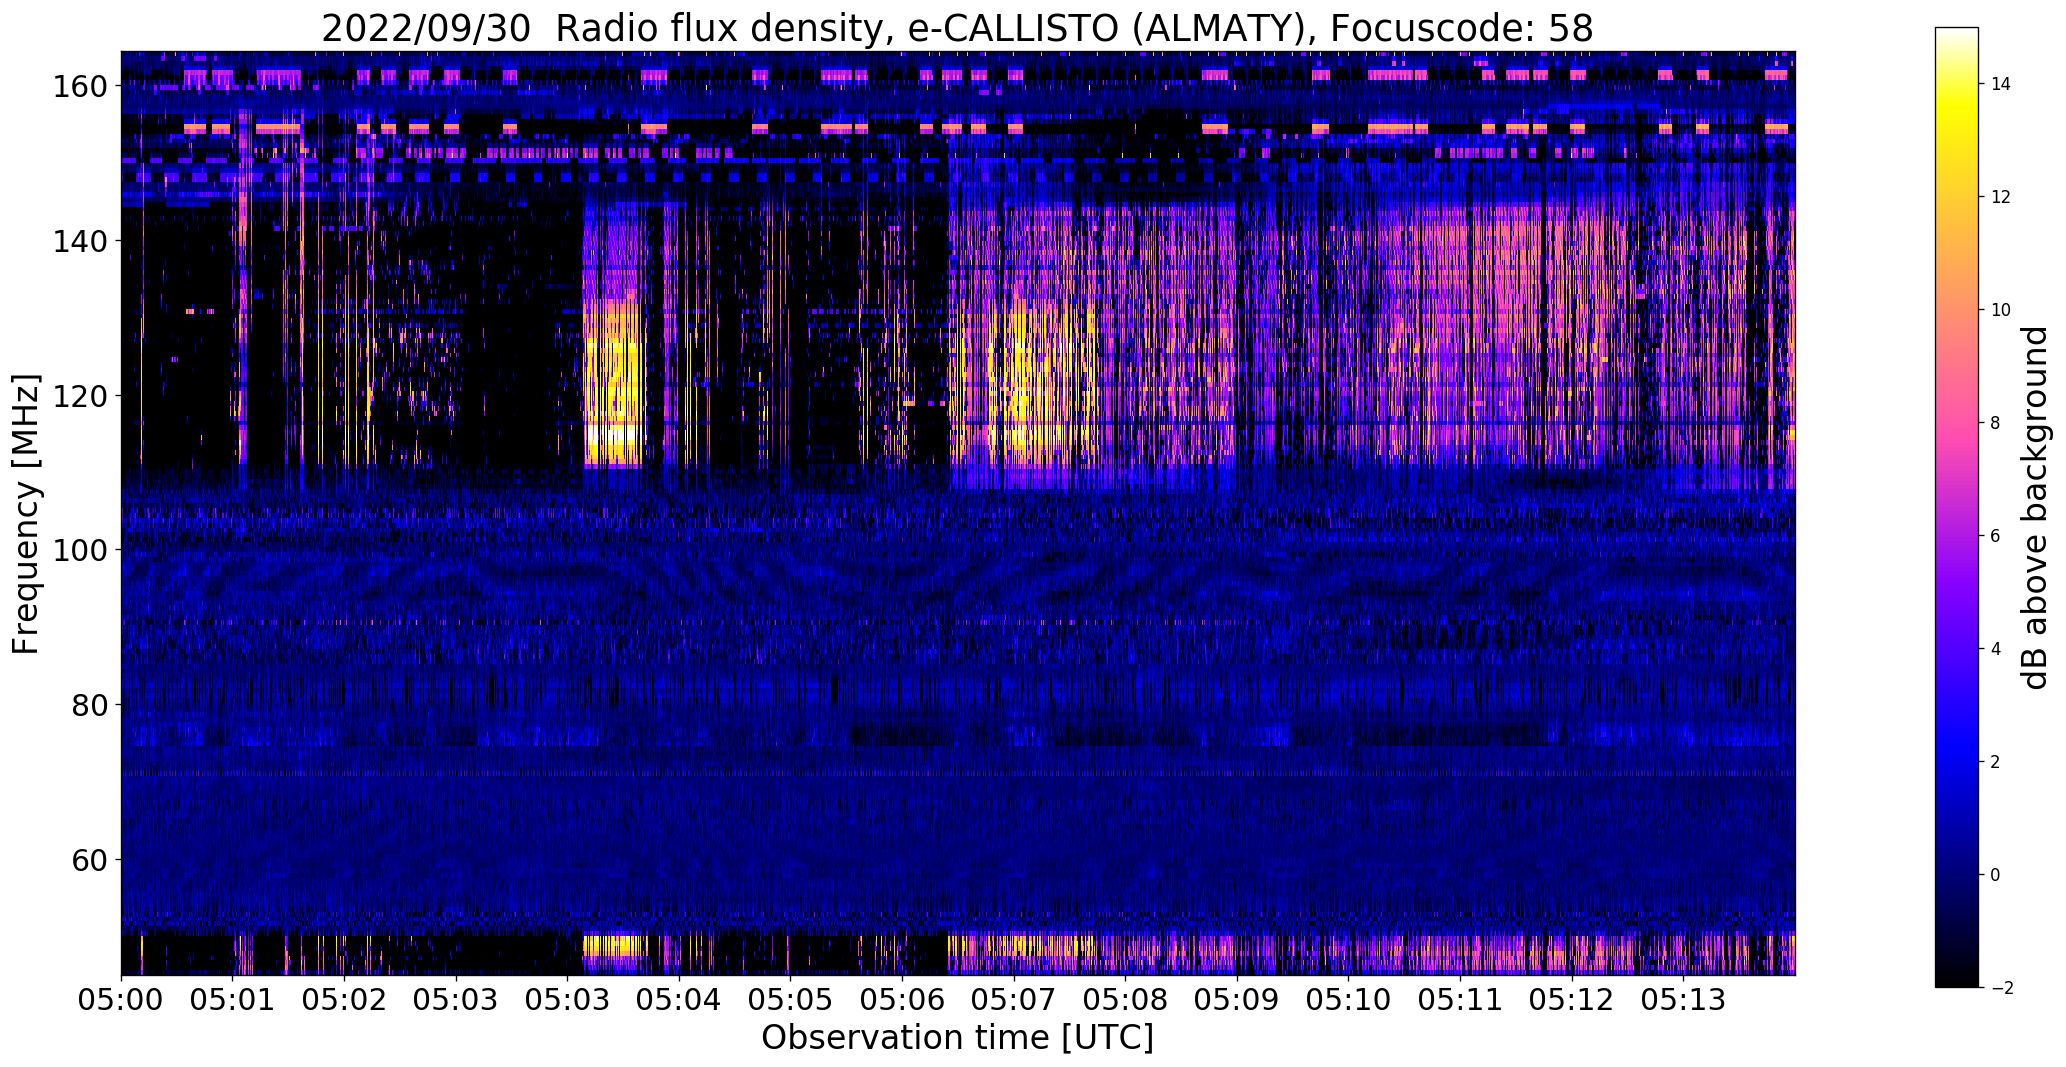Click the 'Observation time [UTC]' axis label

tap(957, 1038)
